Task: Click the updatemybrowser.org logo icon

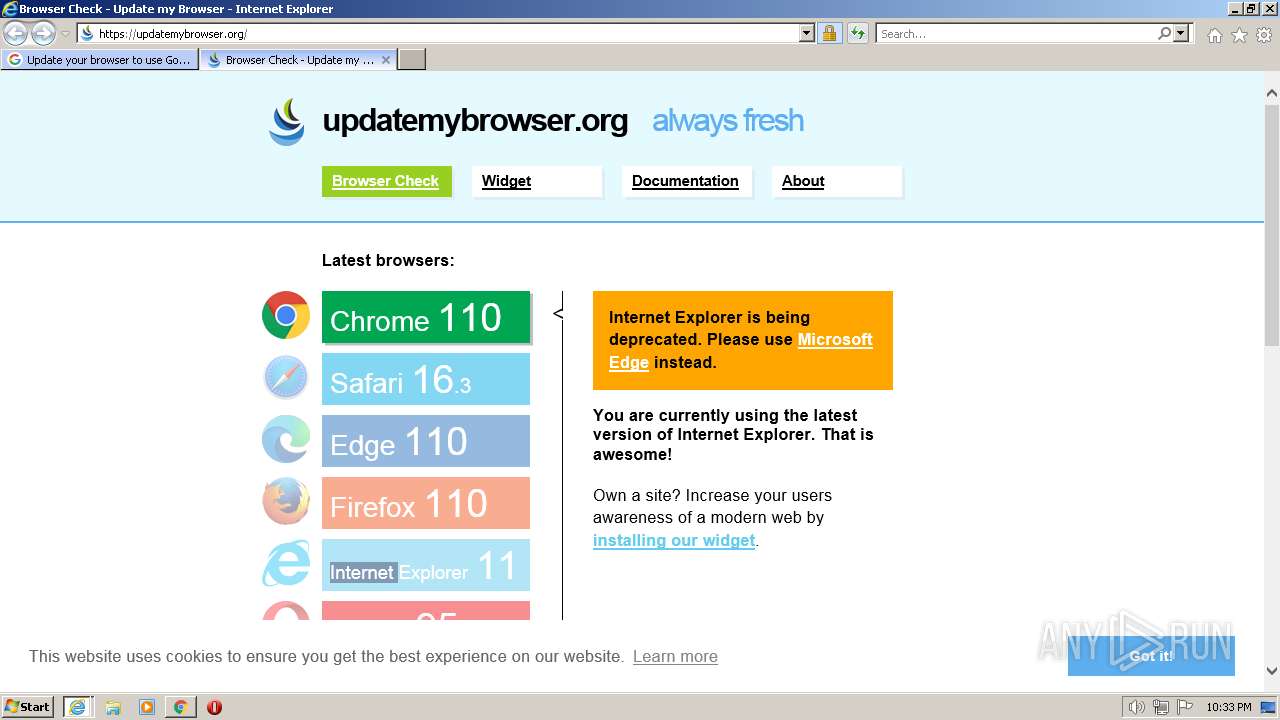Action: tap(286, 121)
